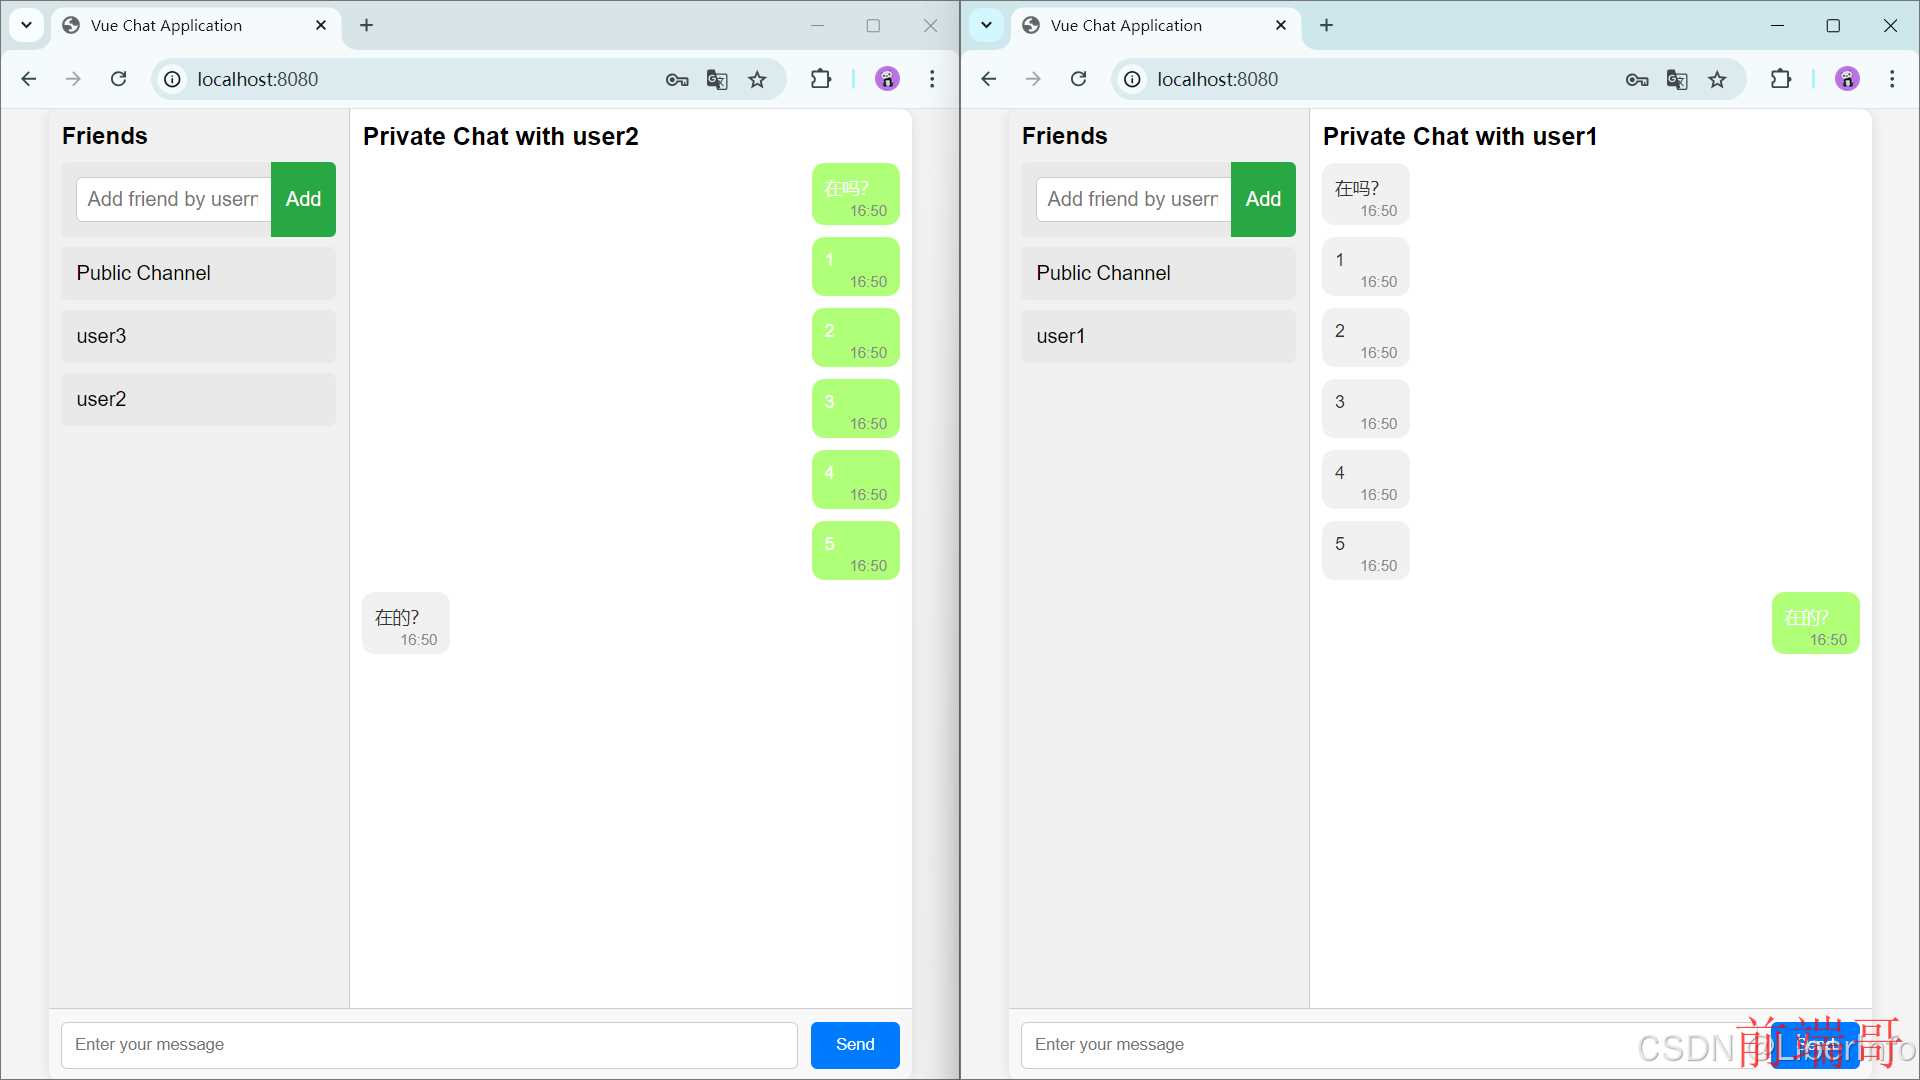Viewport: 1920px width, 1080px height.
Task: Click the Send button in left chat
Action: tap(855, 1043)
